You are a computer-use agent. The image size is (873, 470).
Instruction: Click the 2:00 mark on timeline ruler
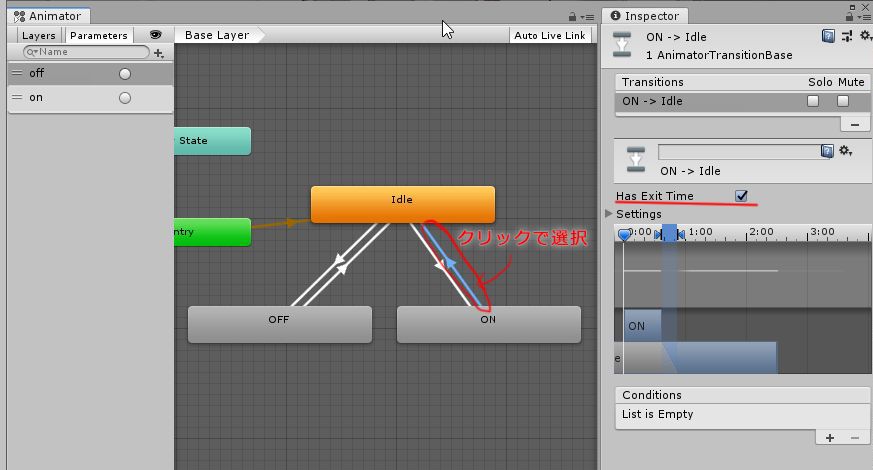pos(761,232)
